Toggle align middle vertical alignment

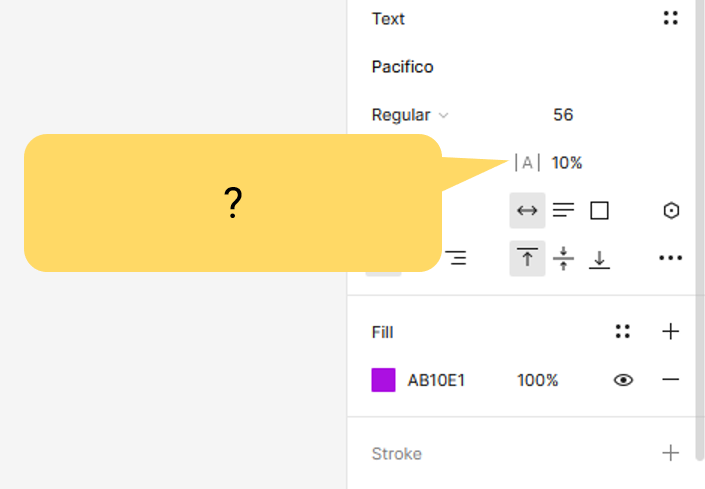pyautogui.click(x=564, y=259)
